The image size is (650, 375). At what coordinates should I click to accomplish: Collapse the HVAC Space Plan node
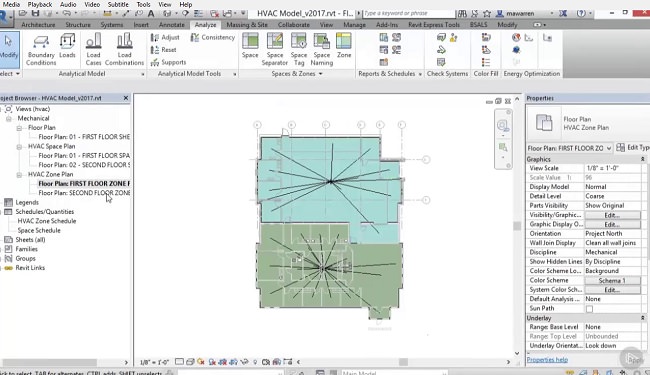tap(19, 147)
